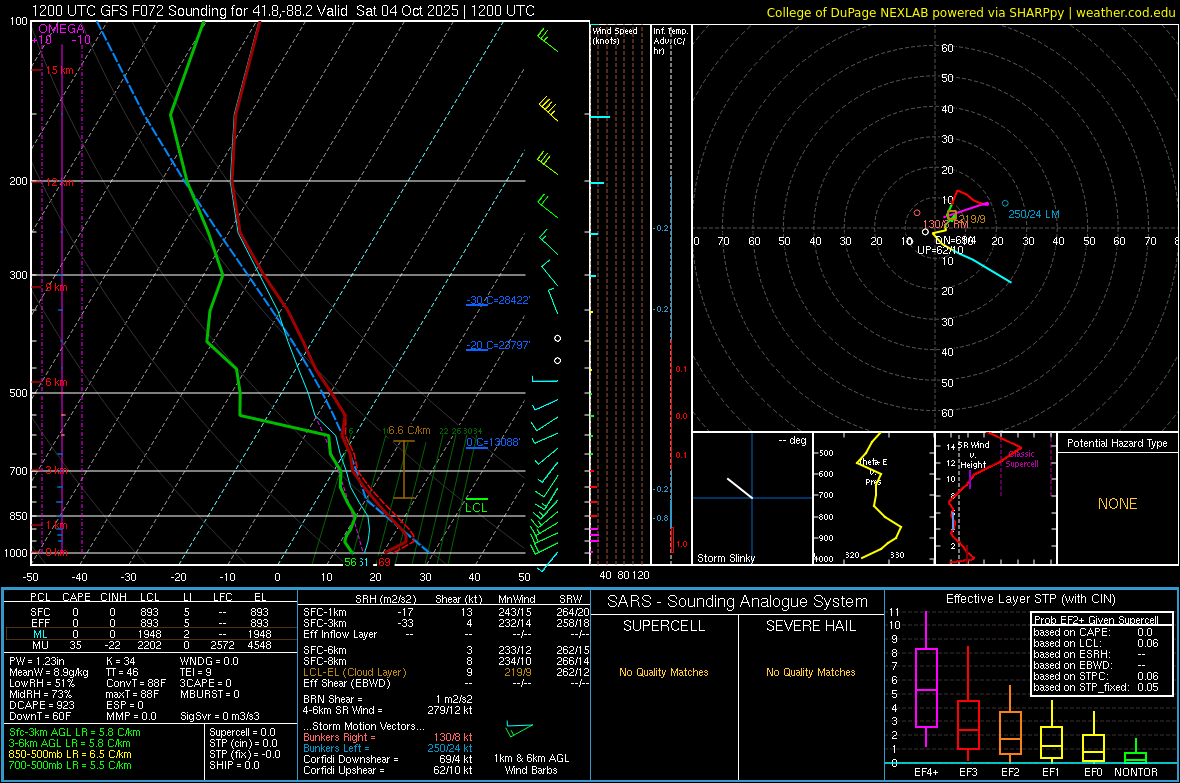
Task: Click the UP=62/10 Corfidi label on hodograph
Action: 940,250
